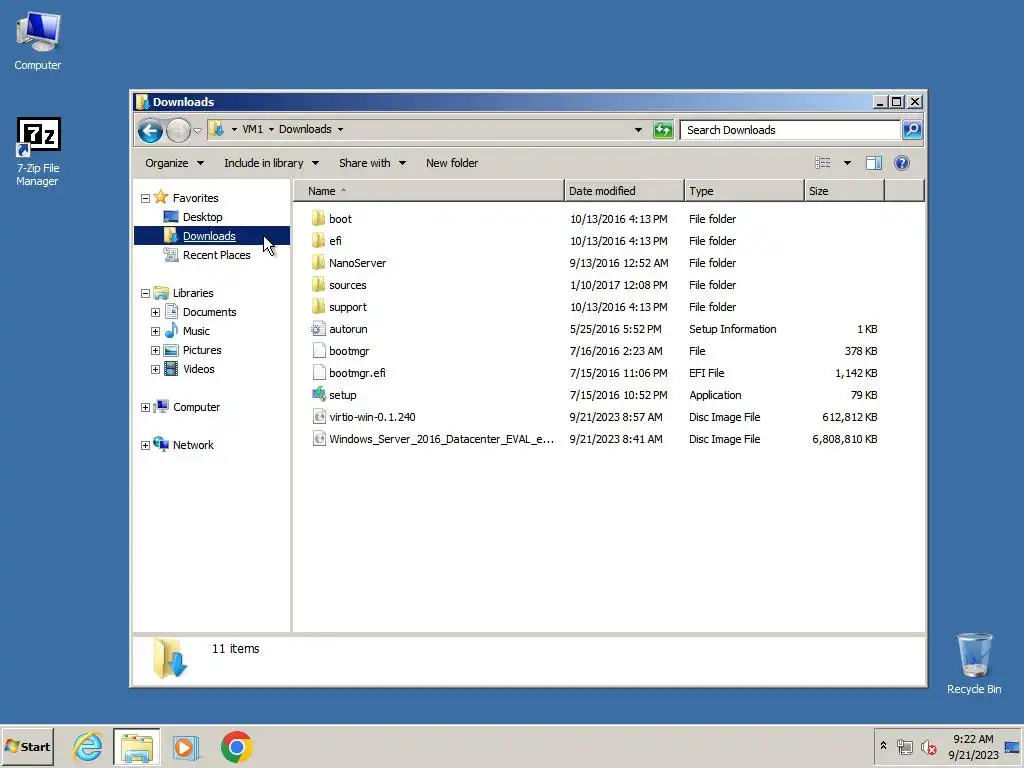Open Include in library menu
The height and width of the screenshot is (768, 1024).
click(271, 163)
